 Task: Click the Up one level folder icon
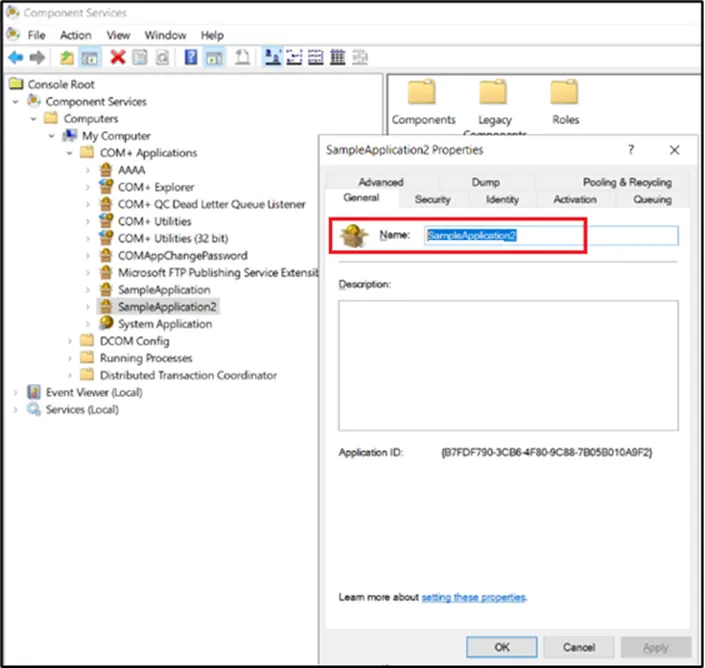point(67,57)
